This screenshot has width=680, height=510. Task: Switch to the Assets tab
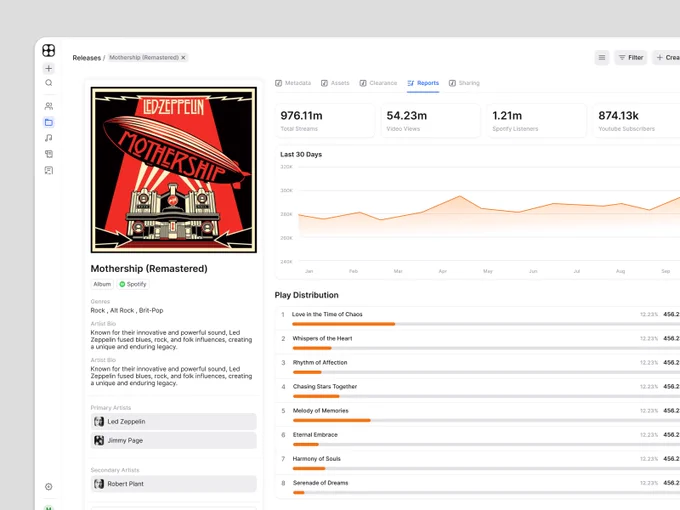(x=335, y=83)
